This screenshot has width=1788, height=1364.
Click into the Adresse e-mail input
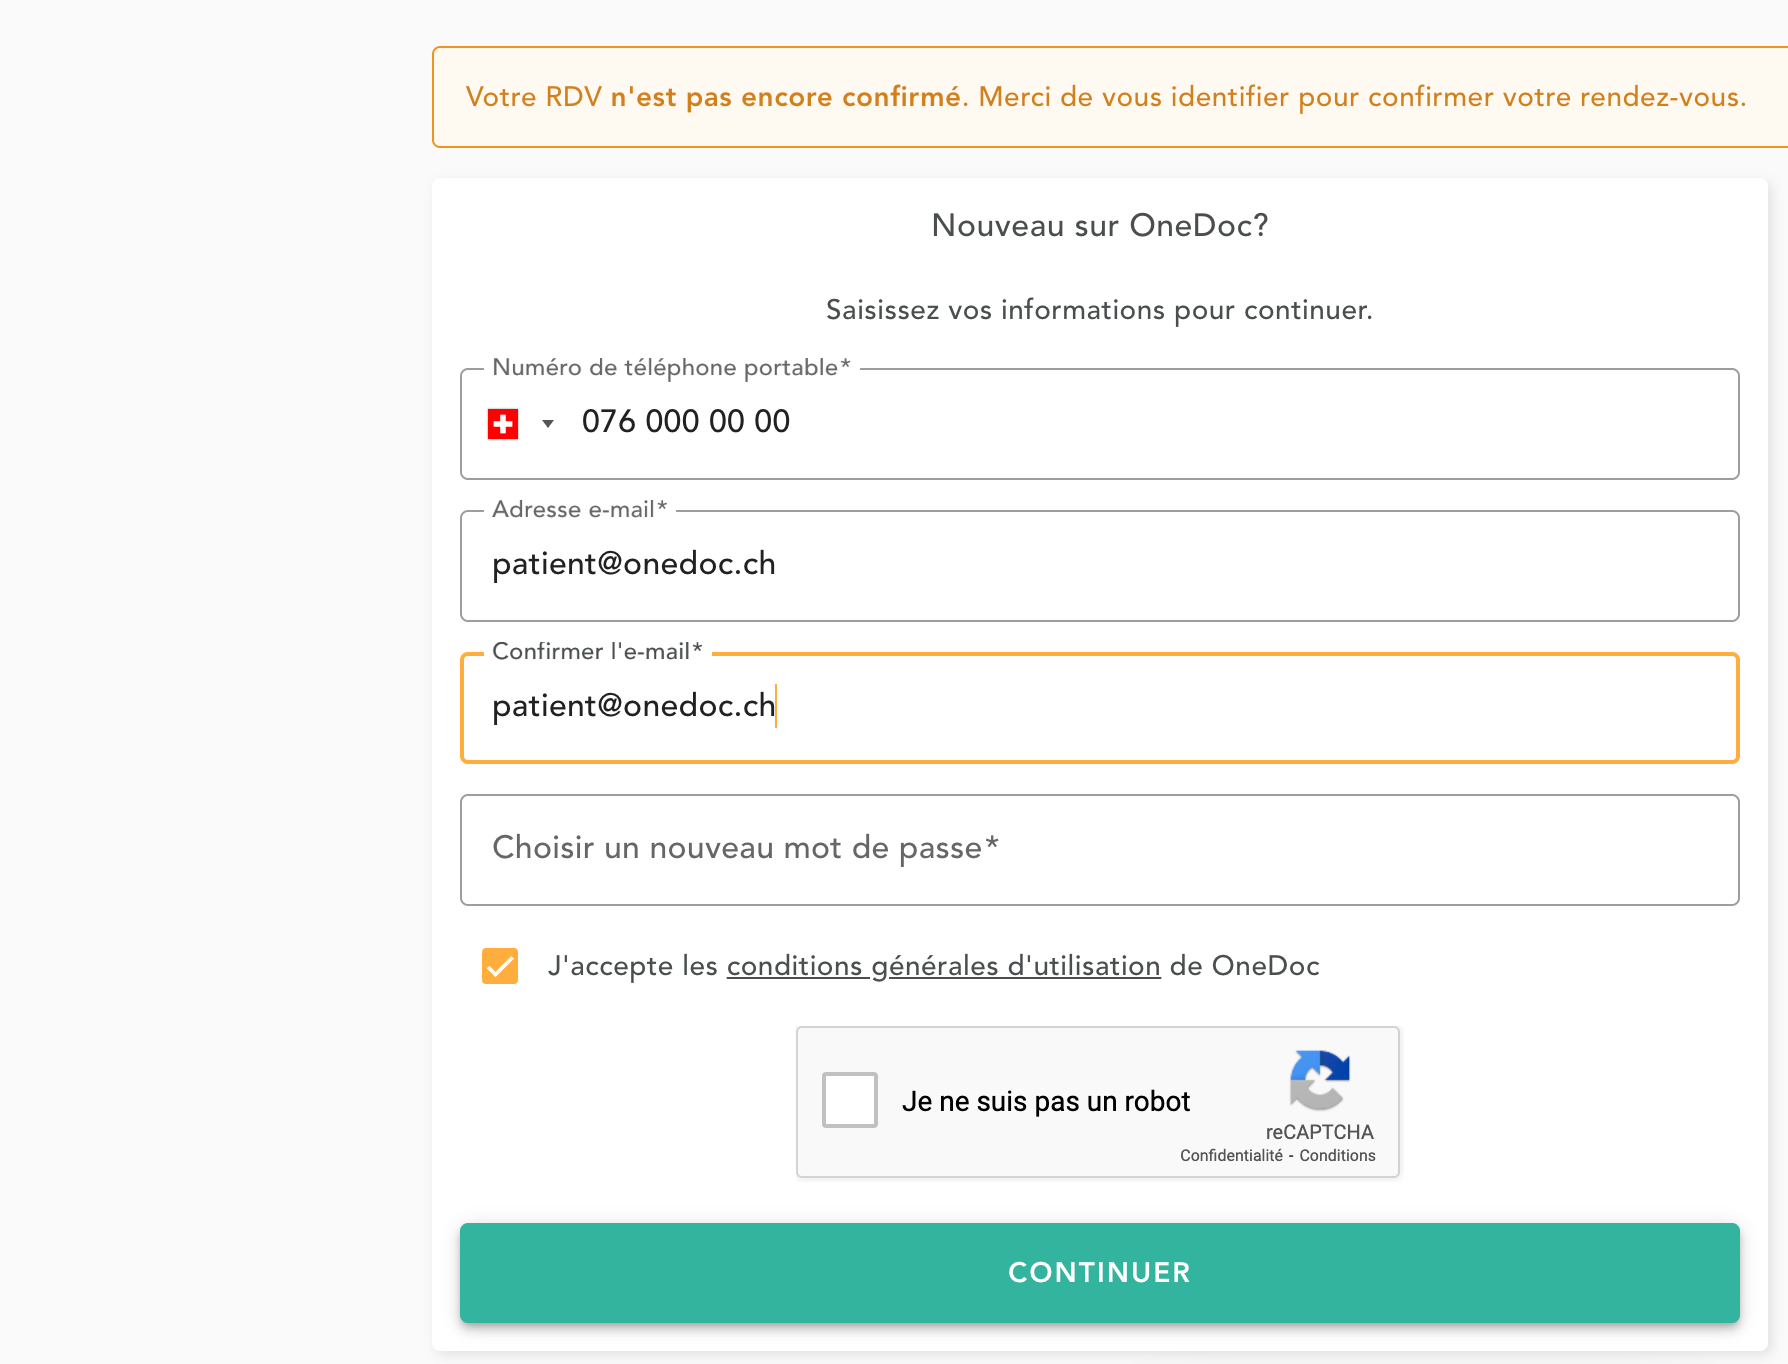pos(1100,565)
